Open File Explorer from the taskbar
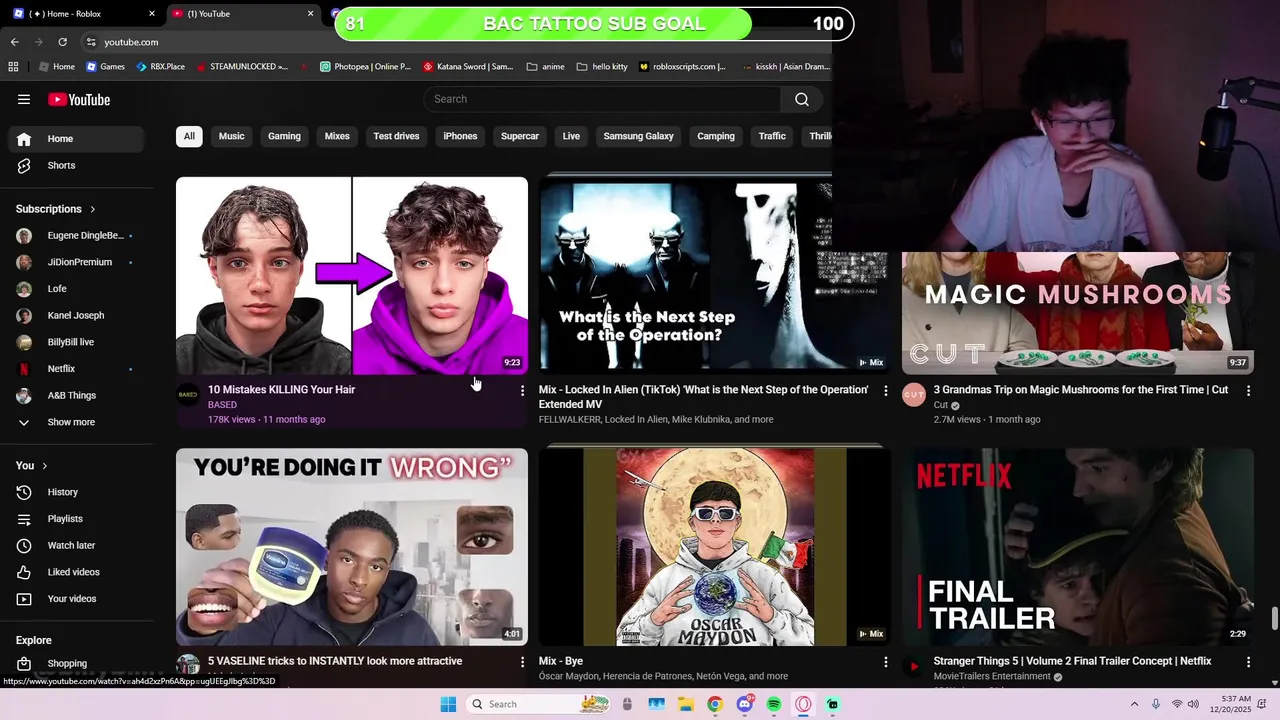Viewport: 1280px width, 720px height. coord(686,704)
